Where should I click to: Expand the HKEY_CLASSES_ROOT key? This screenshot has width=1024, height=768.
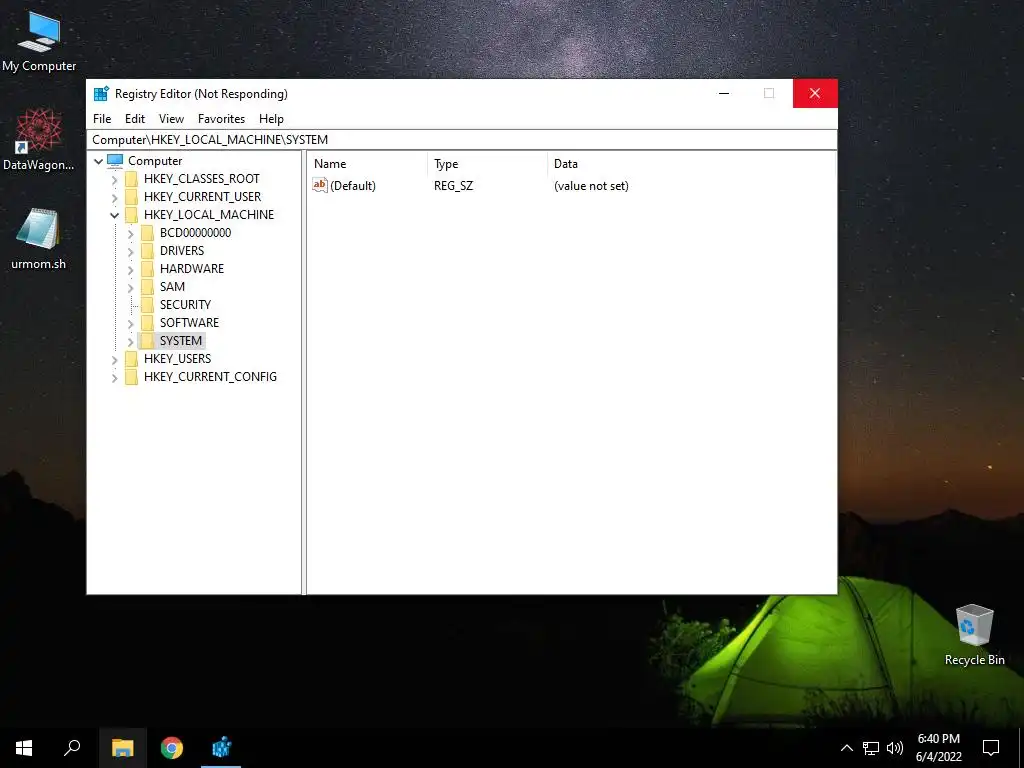[115, 180]
